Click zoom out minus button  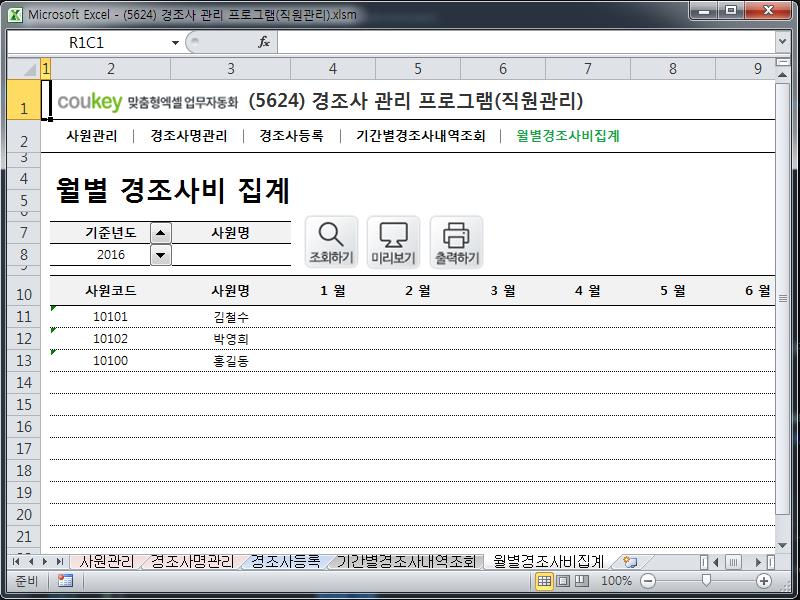[x=648, y=581]
